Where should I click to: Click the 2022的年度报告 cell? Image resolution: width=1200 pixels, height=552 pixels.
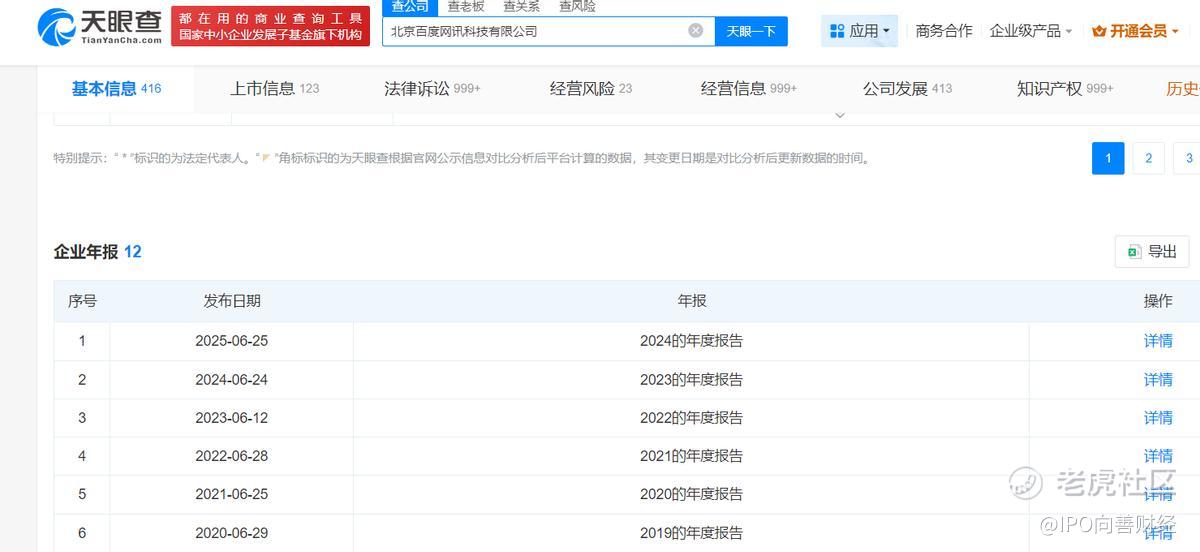coord(692,418)
